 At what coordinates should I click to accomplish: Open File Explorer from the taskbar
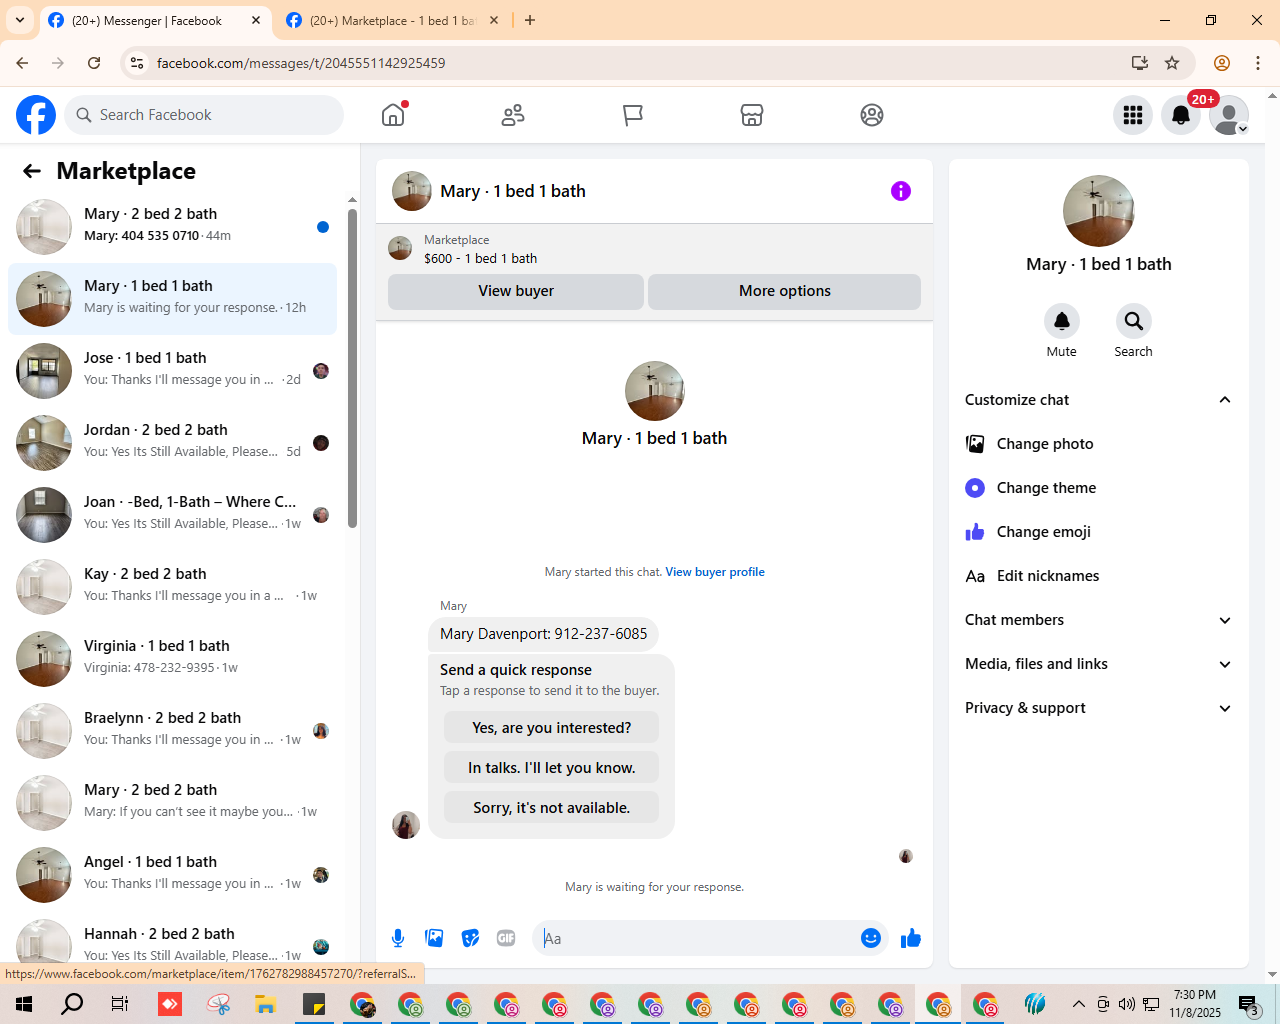coord(265,1004)
